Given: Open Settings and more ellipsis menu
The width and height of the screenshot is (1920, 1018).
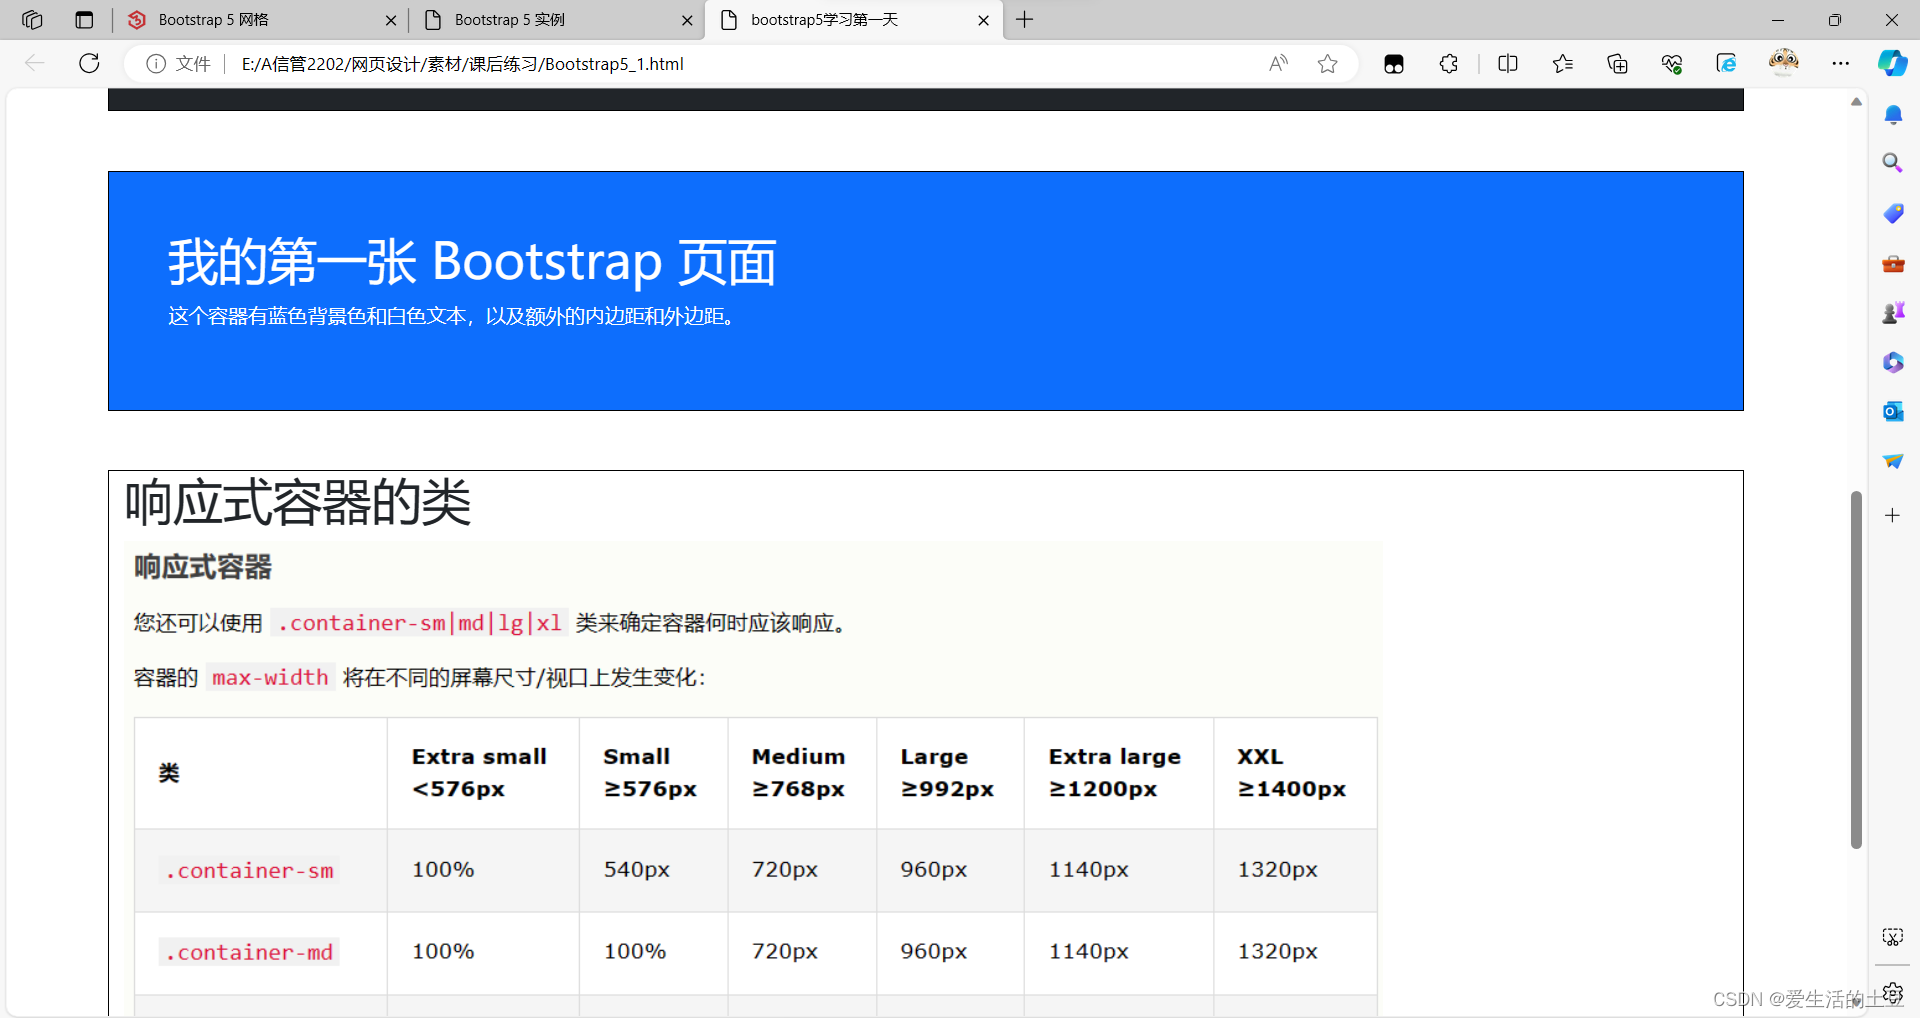Looking at the screenshot, I should click(1841, 64).
